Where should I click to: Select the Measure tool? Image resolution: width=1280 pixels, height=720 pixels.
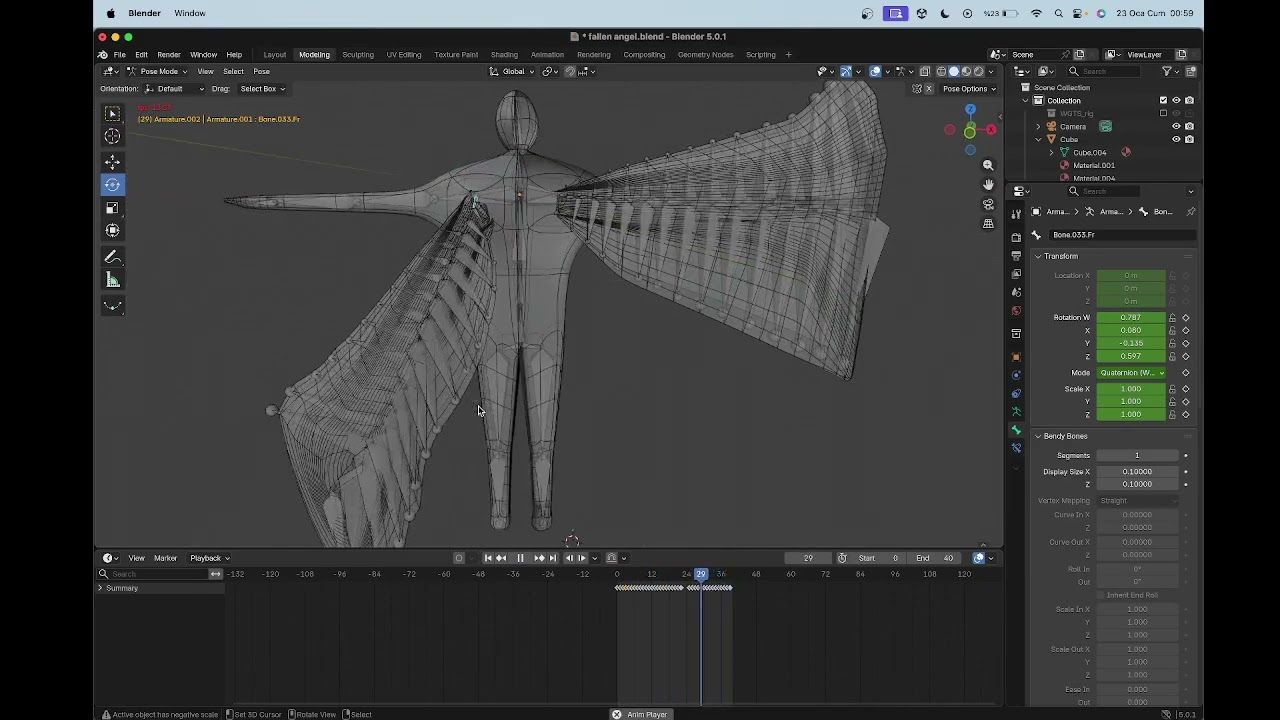112,281
